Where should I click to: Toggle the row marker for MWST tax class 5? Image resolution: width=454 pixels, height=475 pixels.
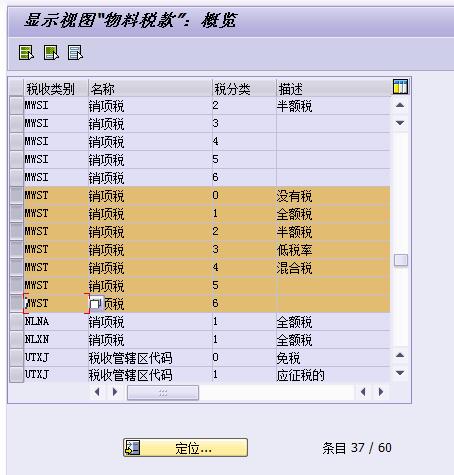point(16,286)
